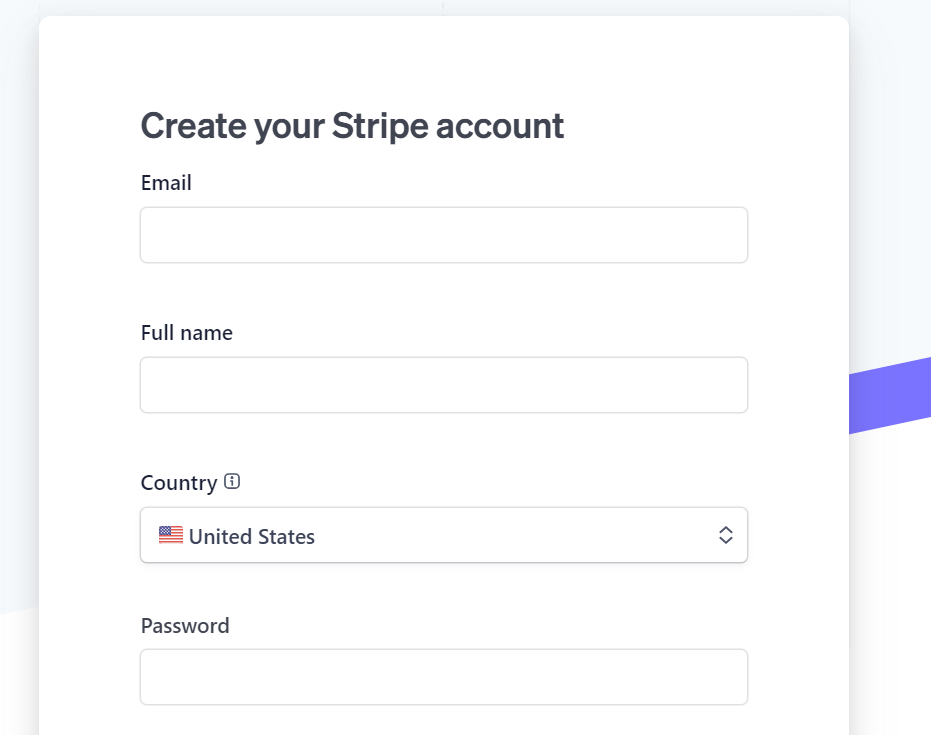The image size is (931, 735).
Task: Click the info icon beside Country
Action: click(232, 481)
